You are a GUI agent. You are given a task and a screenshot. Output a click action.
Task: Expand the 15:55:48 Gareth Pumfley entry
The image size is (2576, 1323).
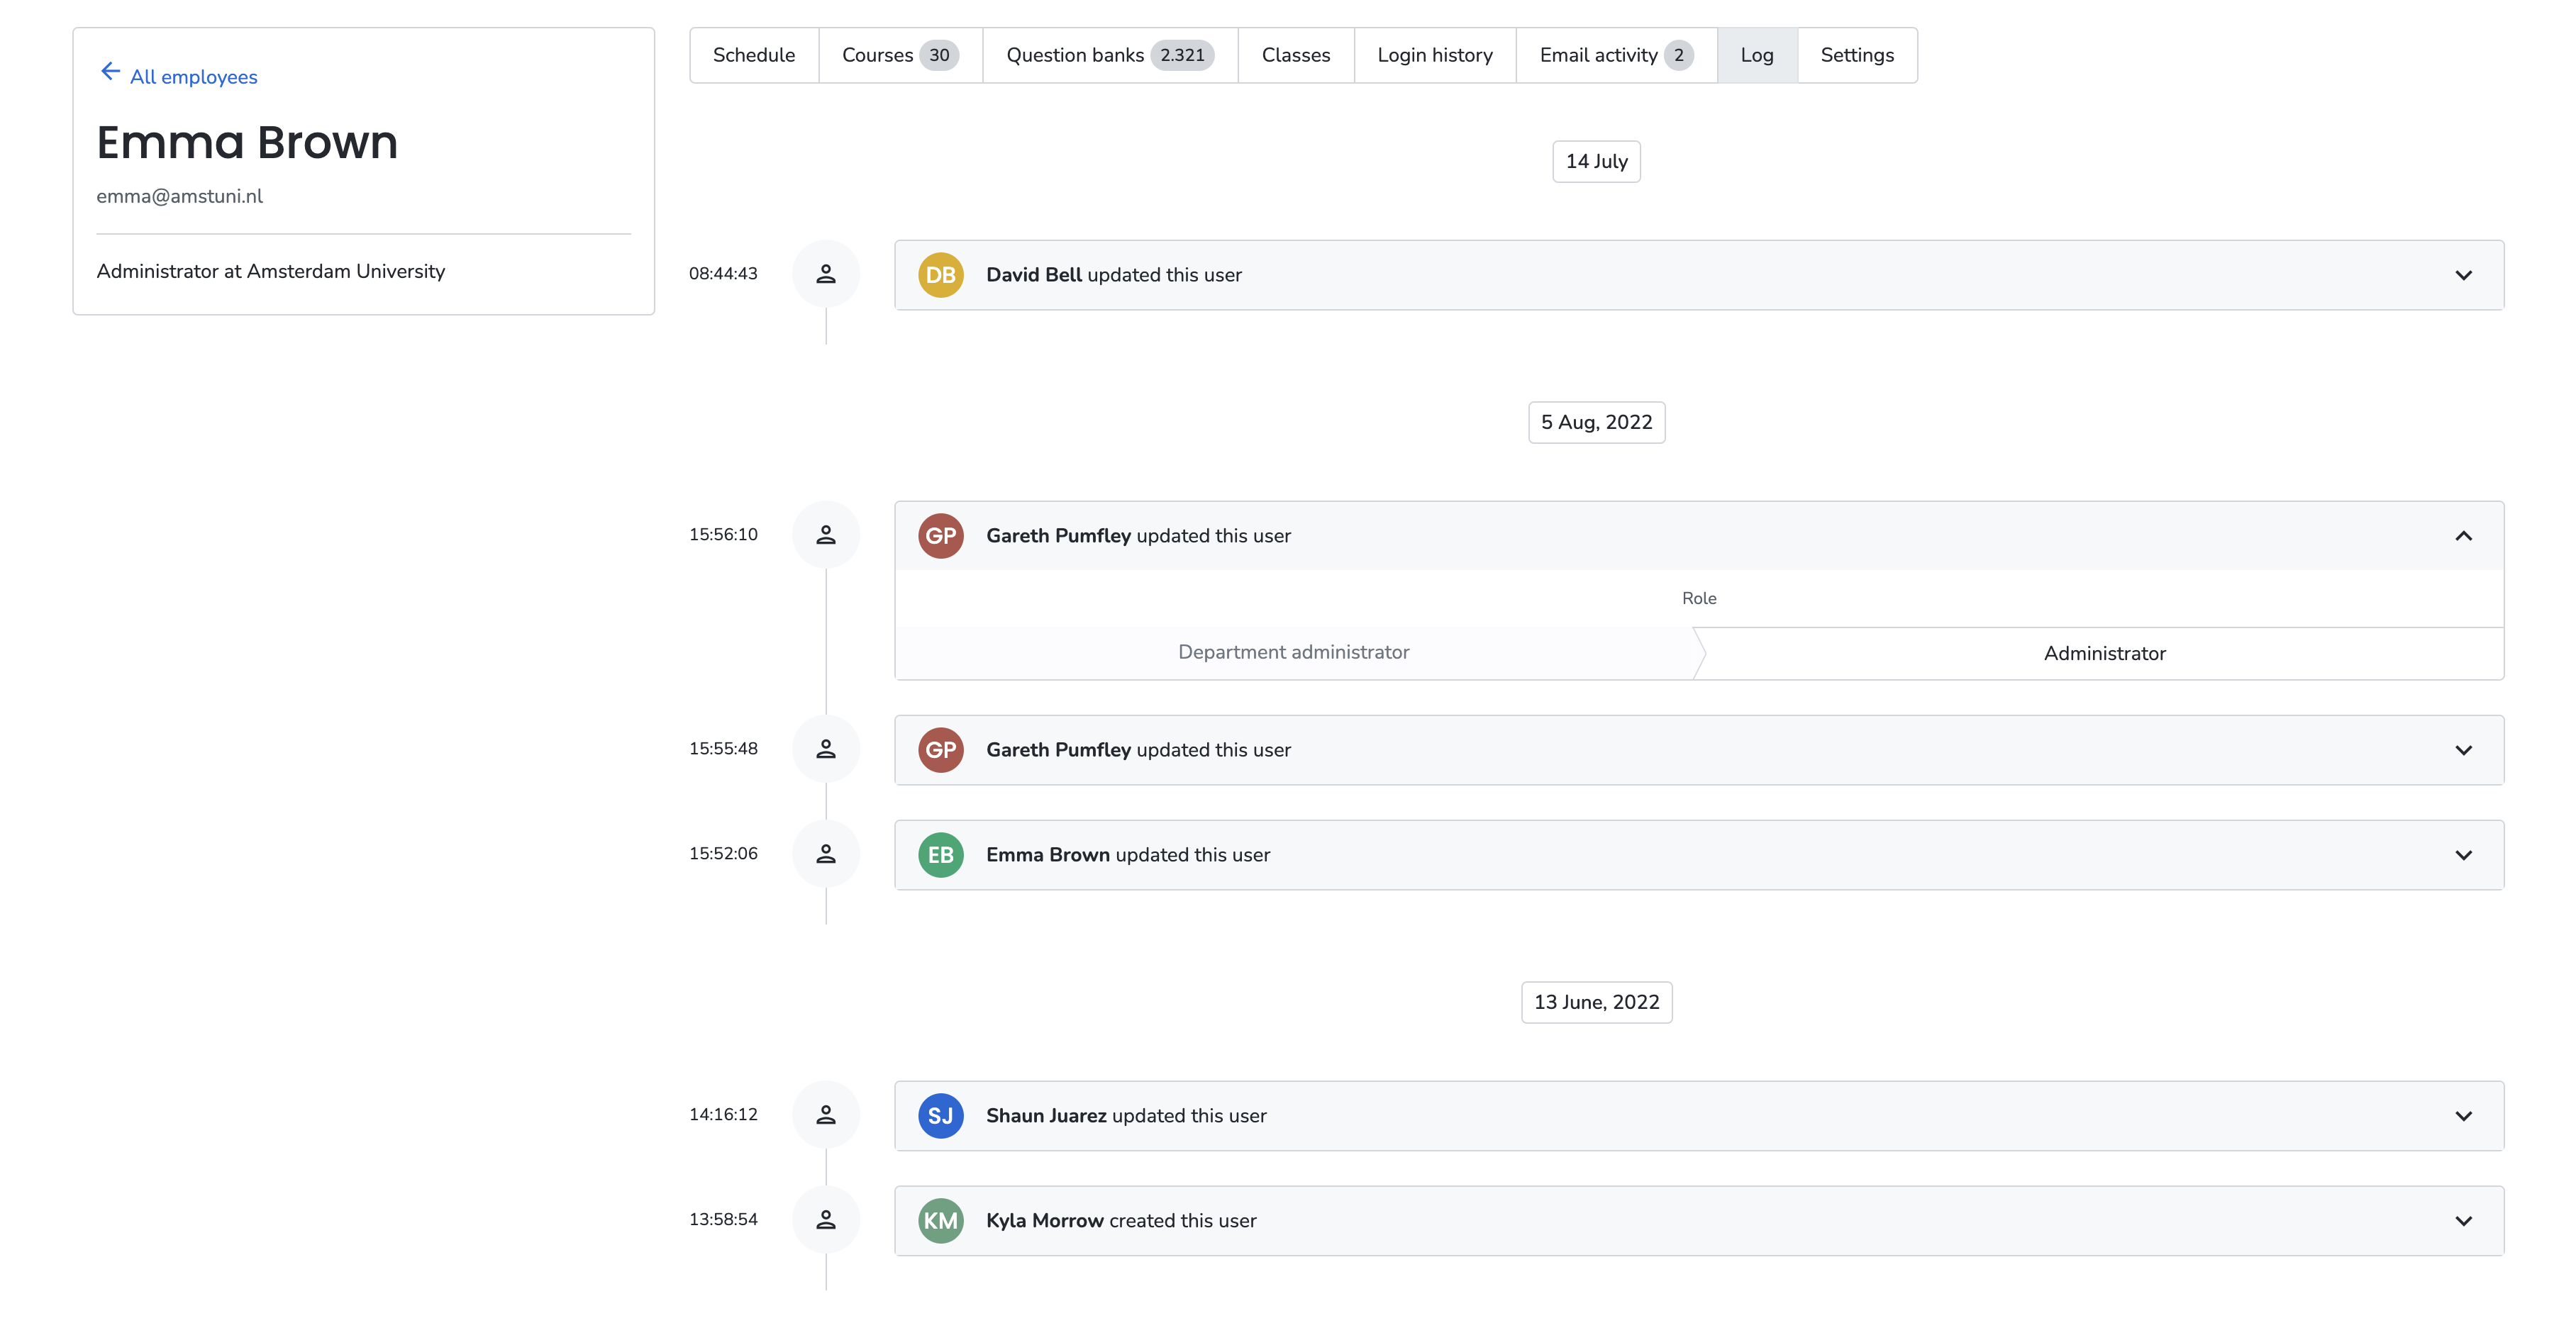[x=2464, y=750]
